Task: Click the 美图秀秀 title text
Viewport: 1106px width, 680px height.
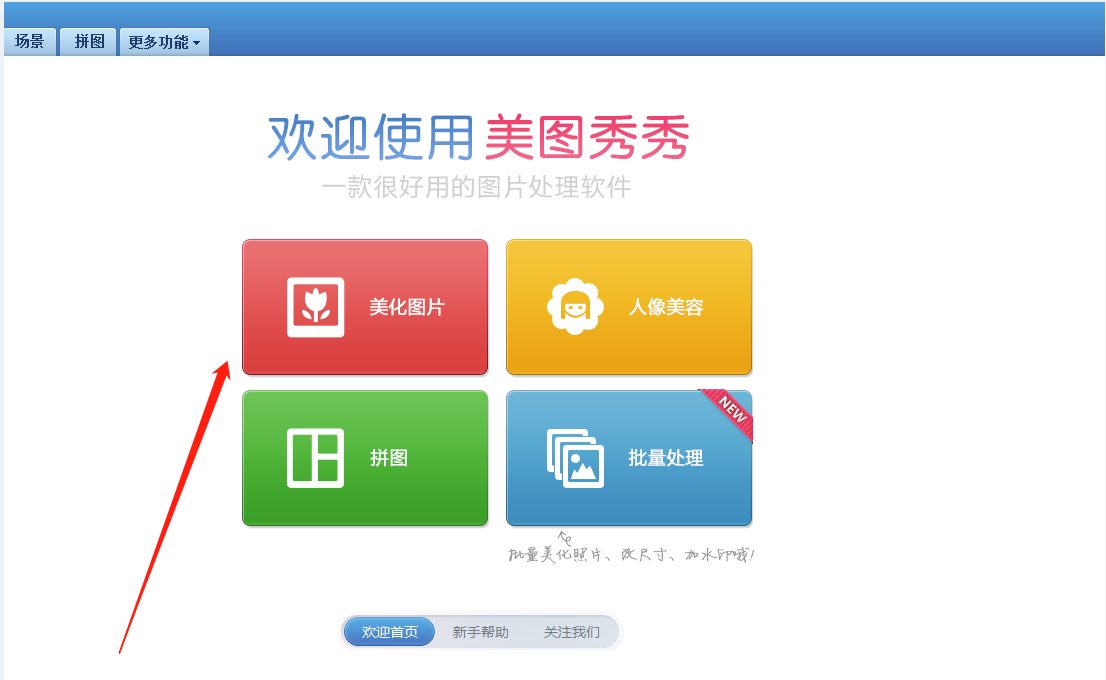Action: click(587, 138)
